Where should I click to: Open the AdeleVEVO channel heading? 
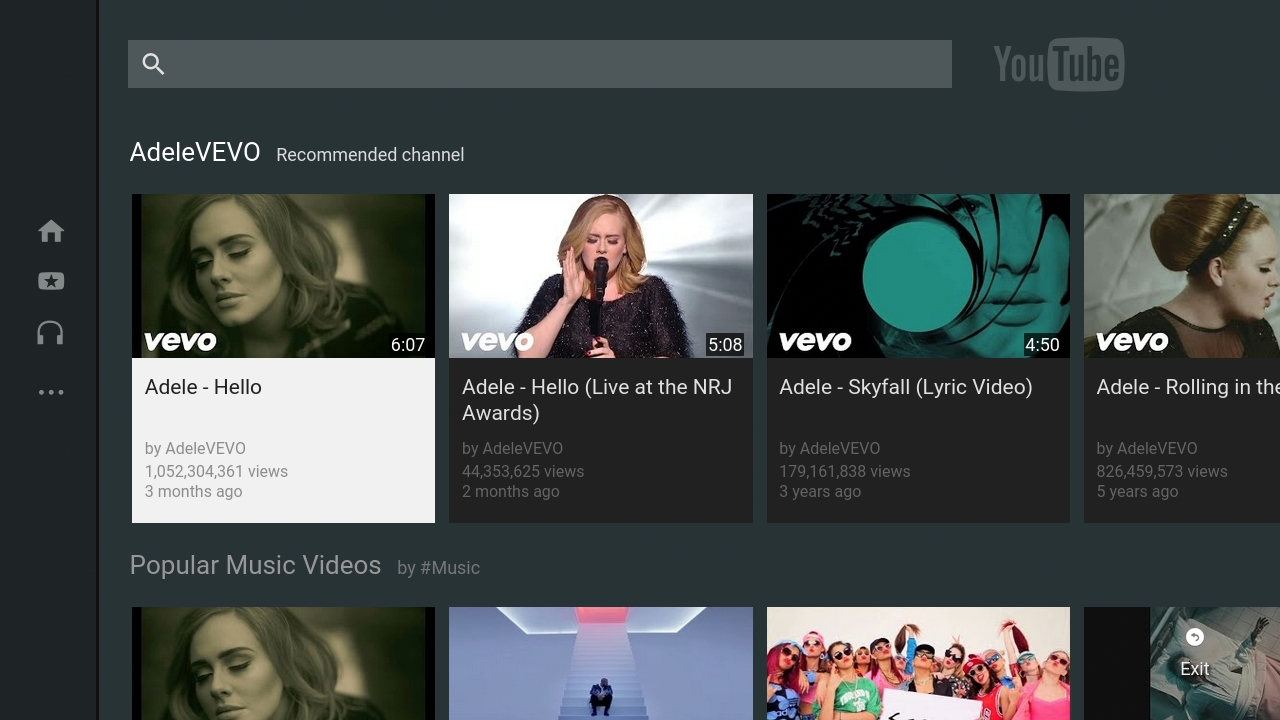click(x=195, y=153)
